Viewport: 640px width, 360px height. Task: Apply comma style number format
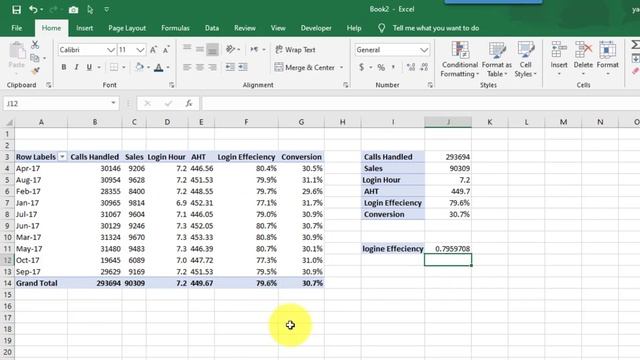point(393,67)
